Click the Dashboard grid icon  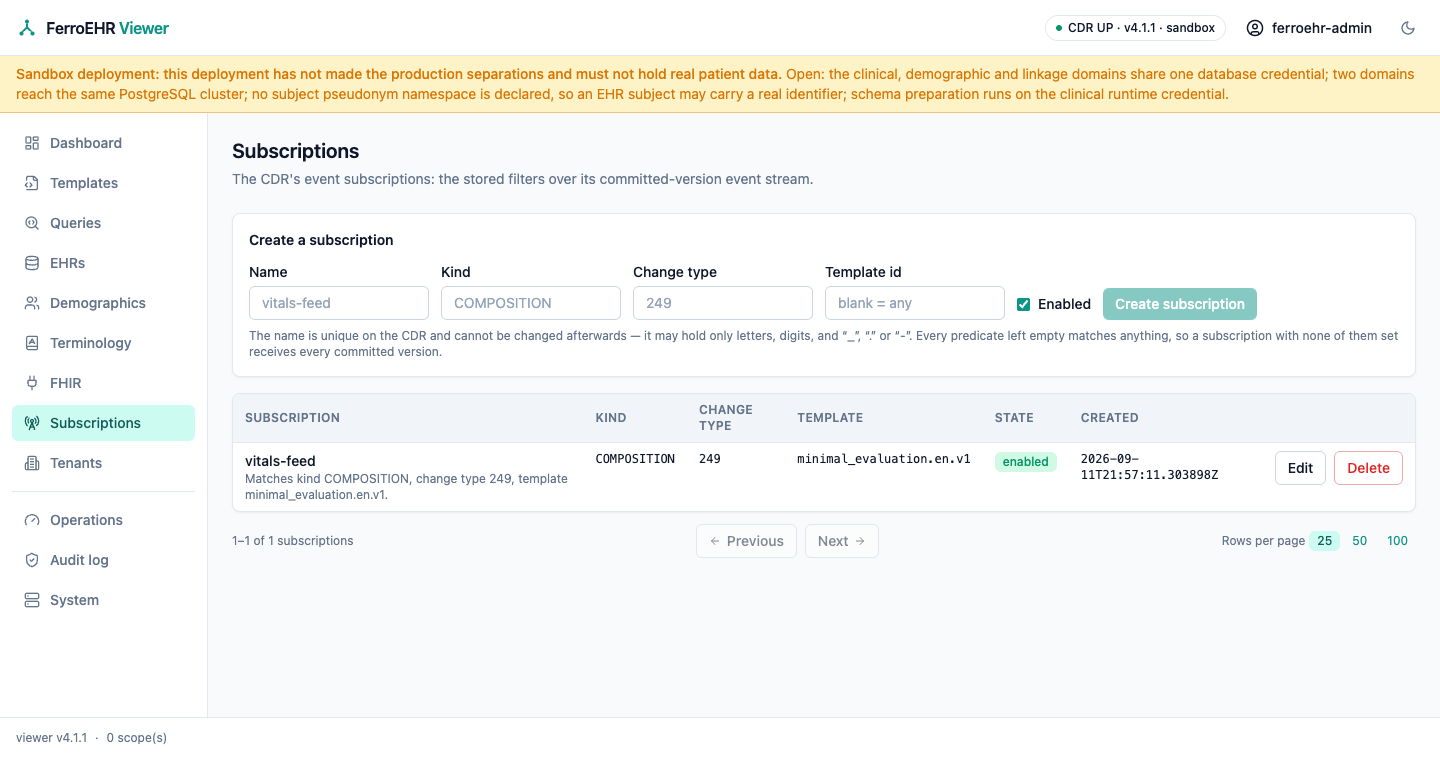point(32,143)
